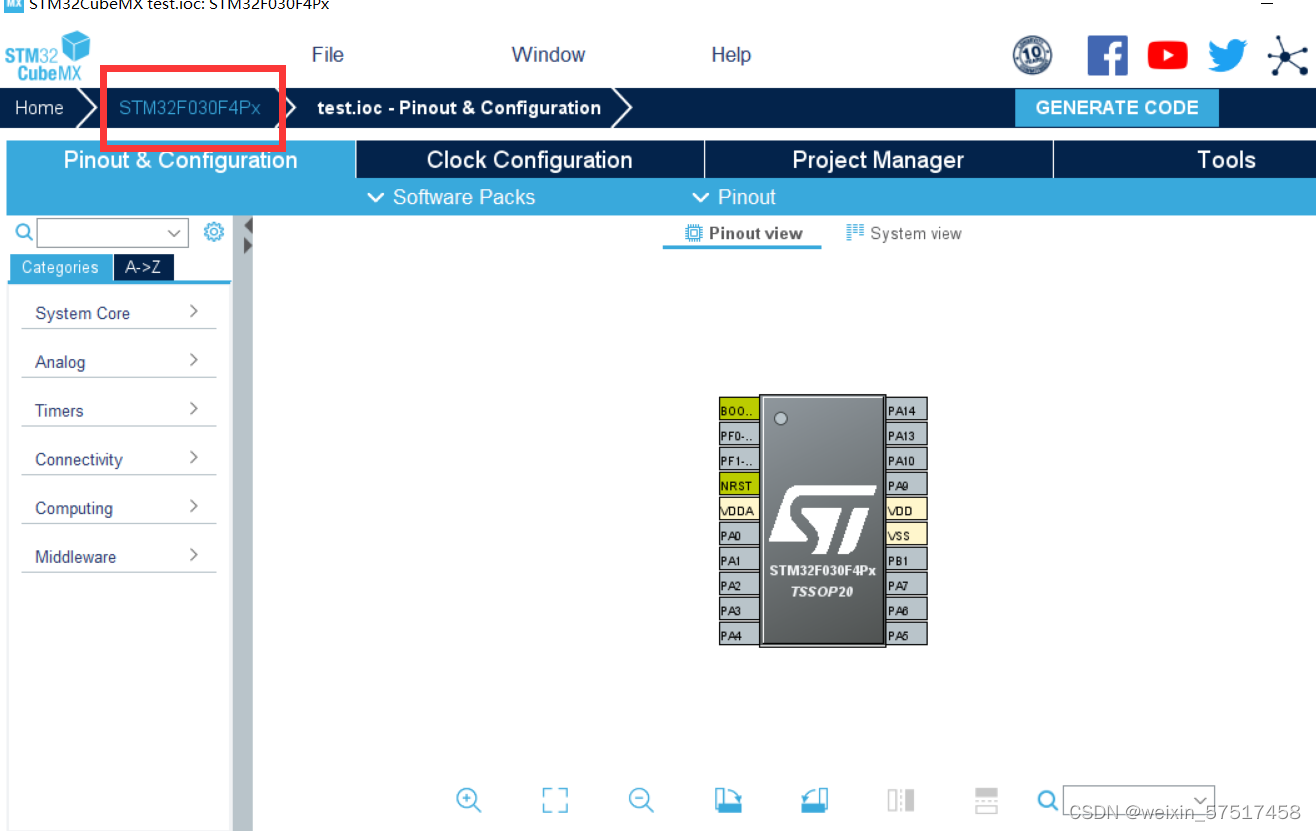
Task: Open the Facebook icon link
Action: [1107, 55]
